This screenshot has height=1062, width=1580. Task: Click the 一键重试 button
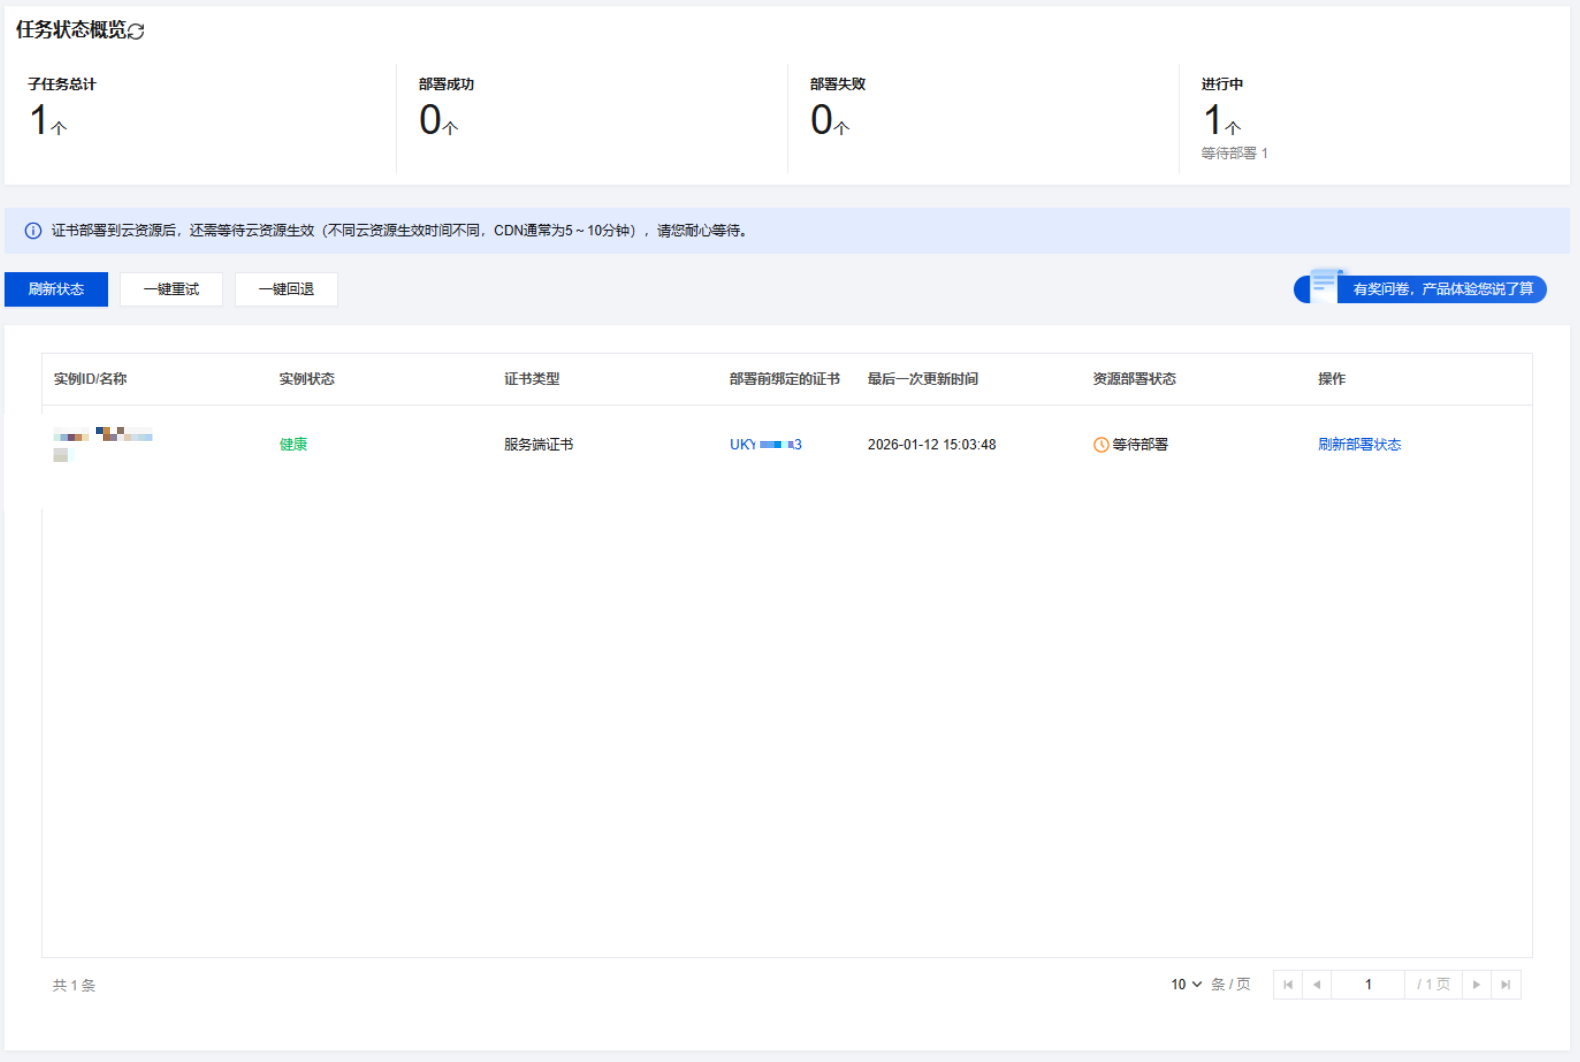click(171, 290)
